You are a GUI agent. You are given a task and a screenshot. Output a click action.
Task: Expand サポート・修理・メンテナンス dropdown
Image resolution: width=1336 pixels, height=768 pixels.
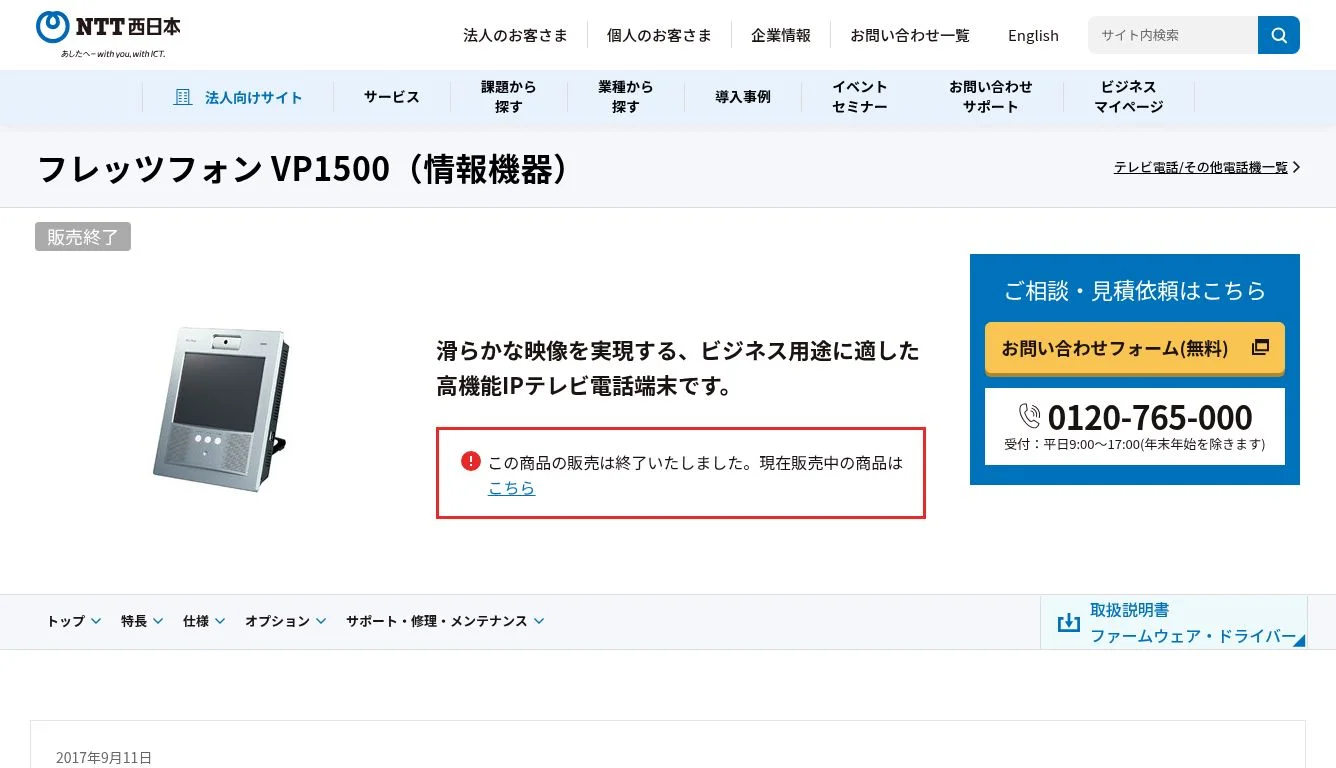446,621
